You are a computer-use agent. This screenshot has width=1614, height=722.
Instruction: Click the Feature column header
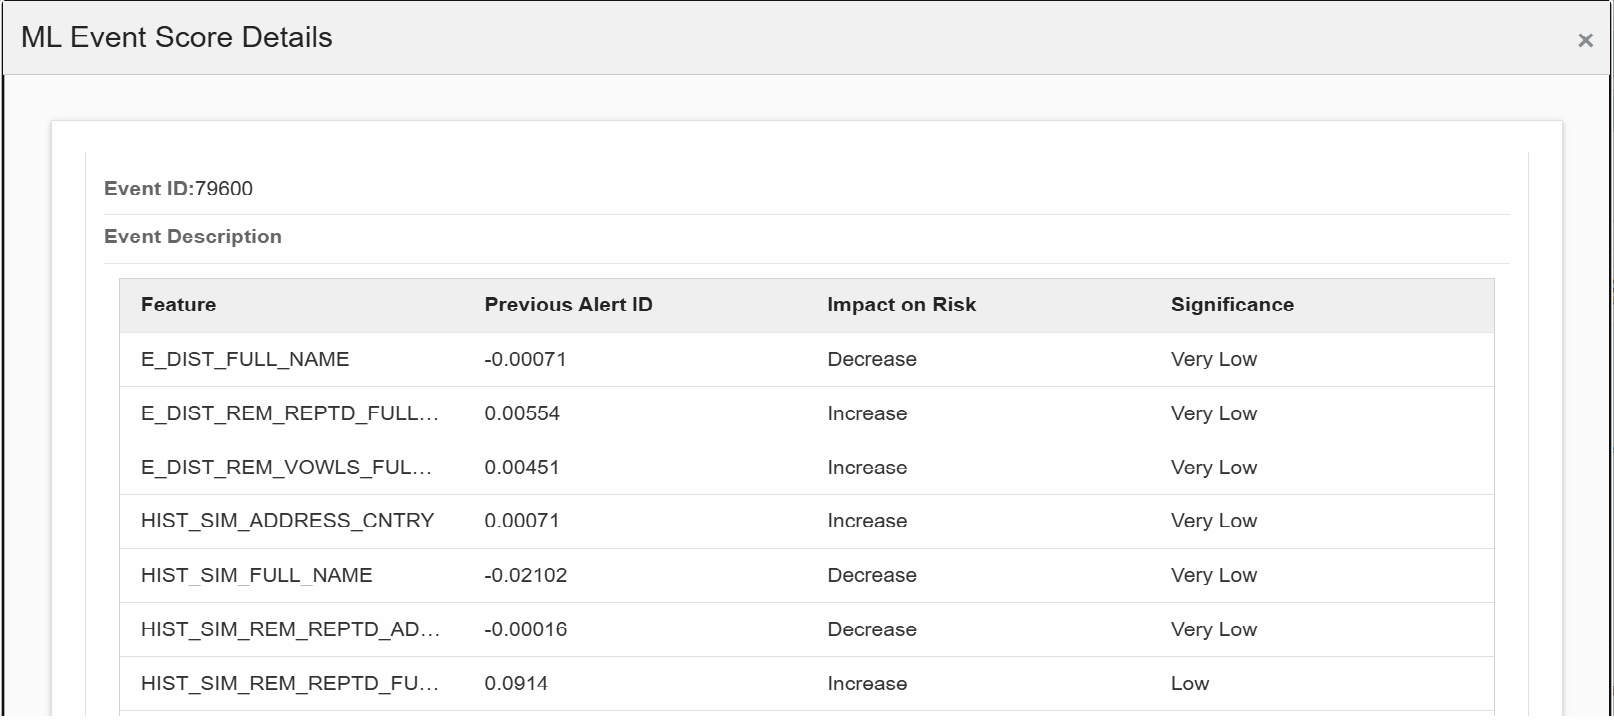point(178,305)
